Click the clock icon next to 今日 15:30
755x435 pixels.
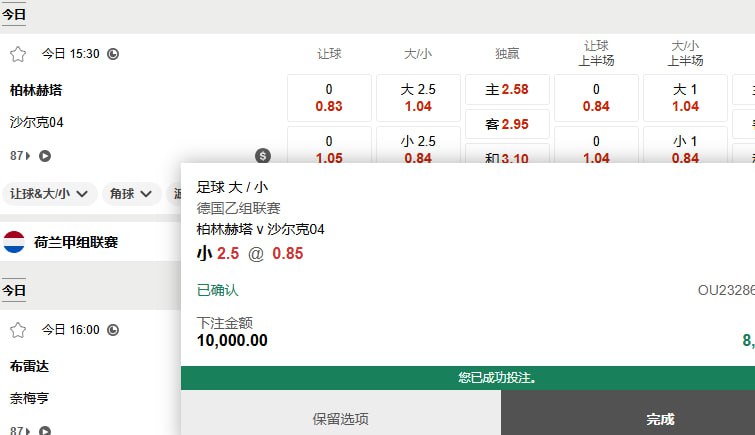click(x=113, y=54)
